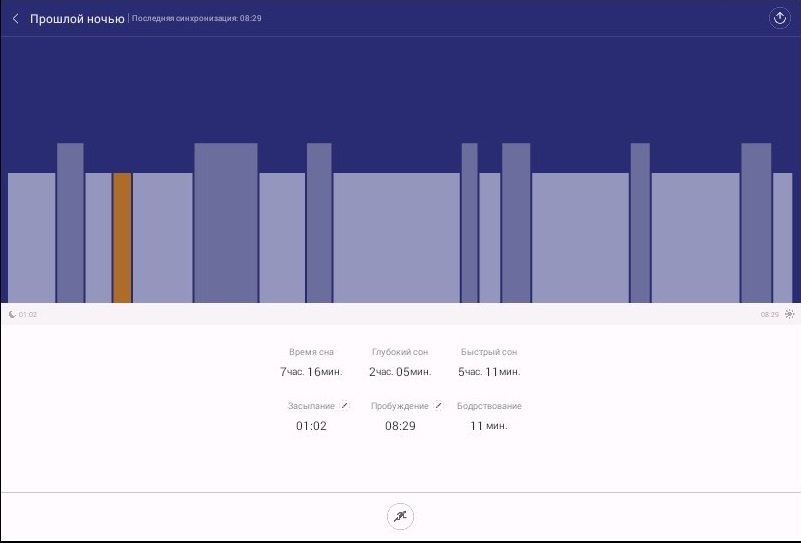Image resolution: width=801 pixels, height=543 pixels.
Task: Select the widest light sleep block mid-chart
Action: pyautogui.click(x=396, y=237)
